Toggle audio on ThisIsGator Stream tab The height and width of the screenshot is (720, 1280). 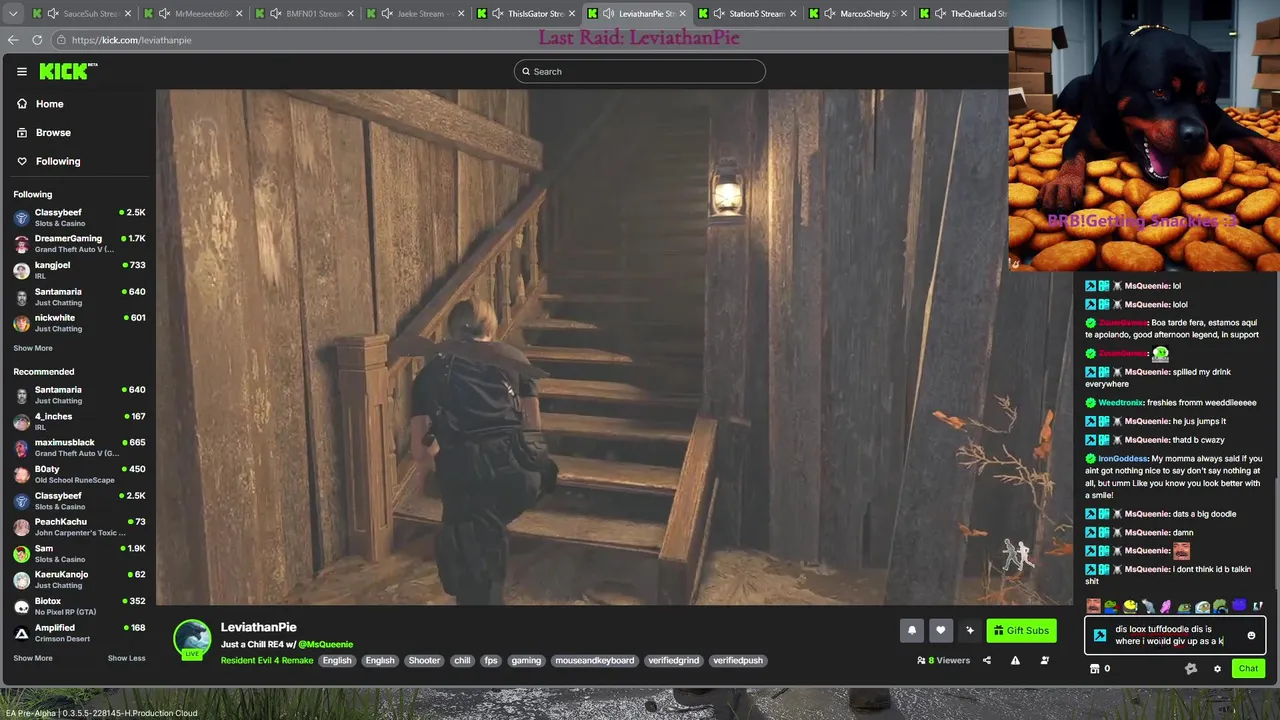pyautogui.click(x=497, y=14)
